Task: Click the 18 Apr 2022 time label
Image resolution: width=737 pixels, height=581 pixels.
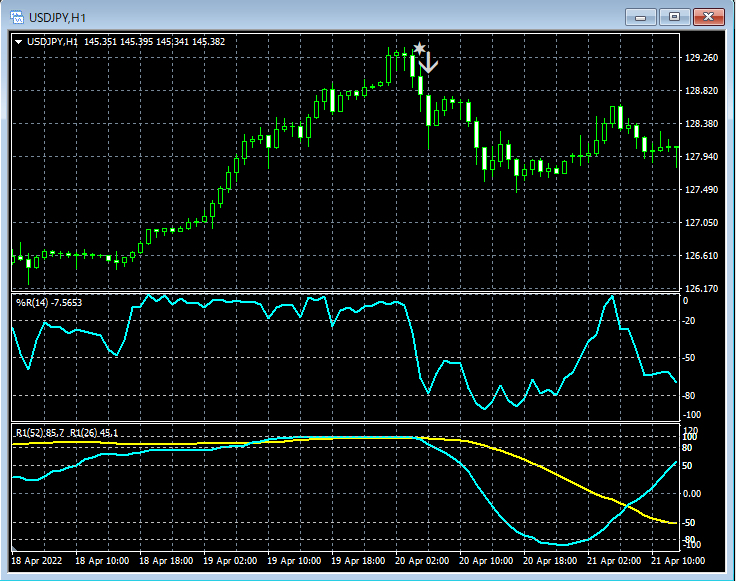Action: click(36, 561)
